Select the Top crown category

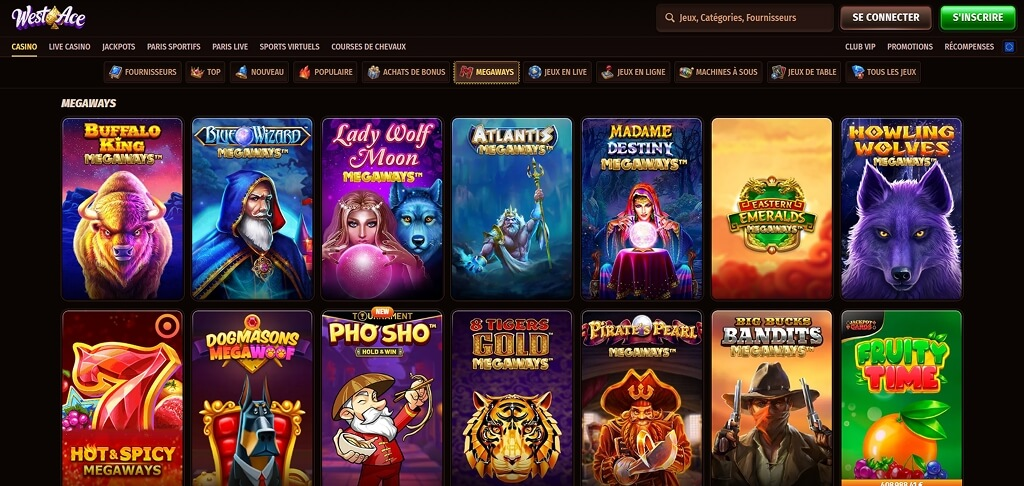(x=206, y=73)
